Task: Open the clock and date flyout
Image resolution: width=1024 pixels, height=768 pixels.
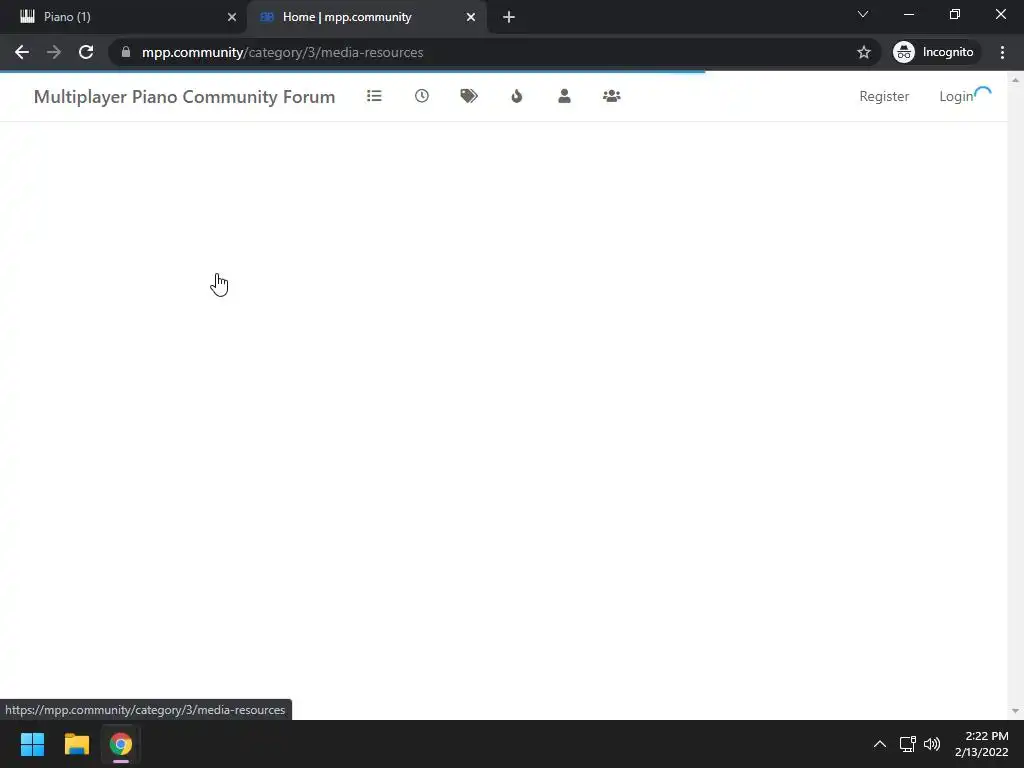Action: pos(981,744)
